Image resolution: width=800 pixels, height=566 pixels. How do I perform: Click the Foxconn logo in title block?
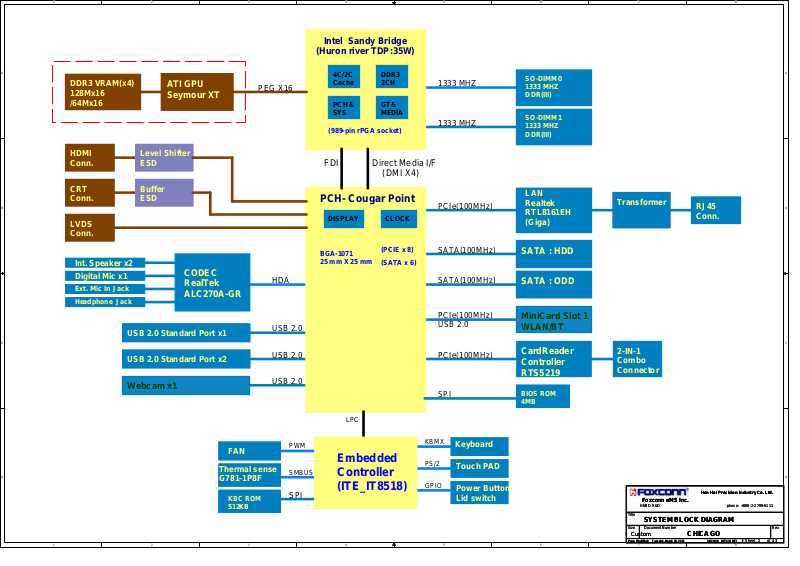(658, 492)
